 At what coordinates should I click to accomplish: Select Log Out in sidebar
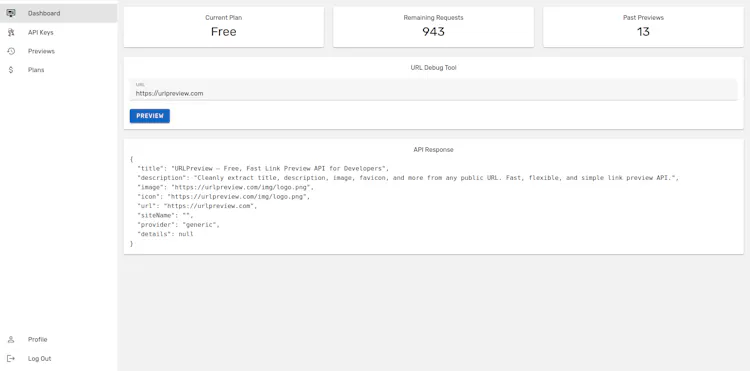point(58,359)
